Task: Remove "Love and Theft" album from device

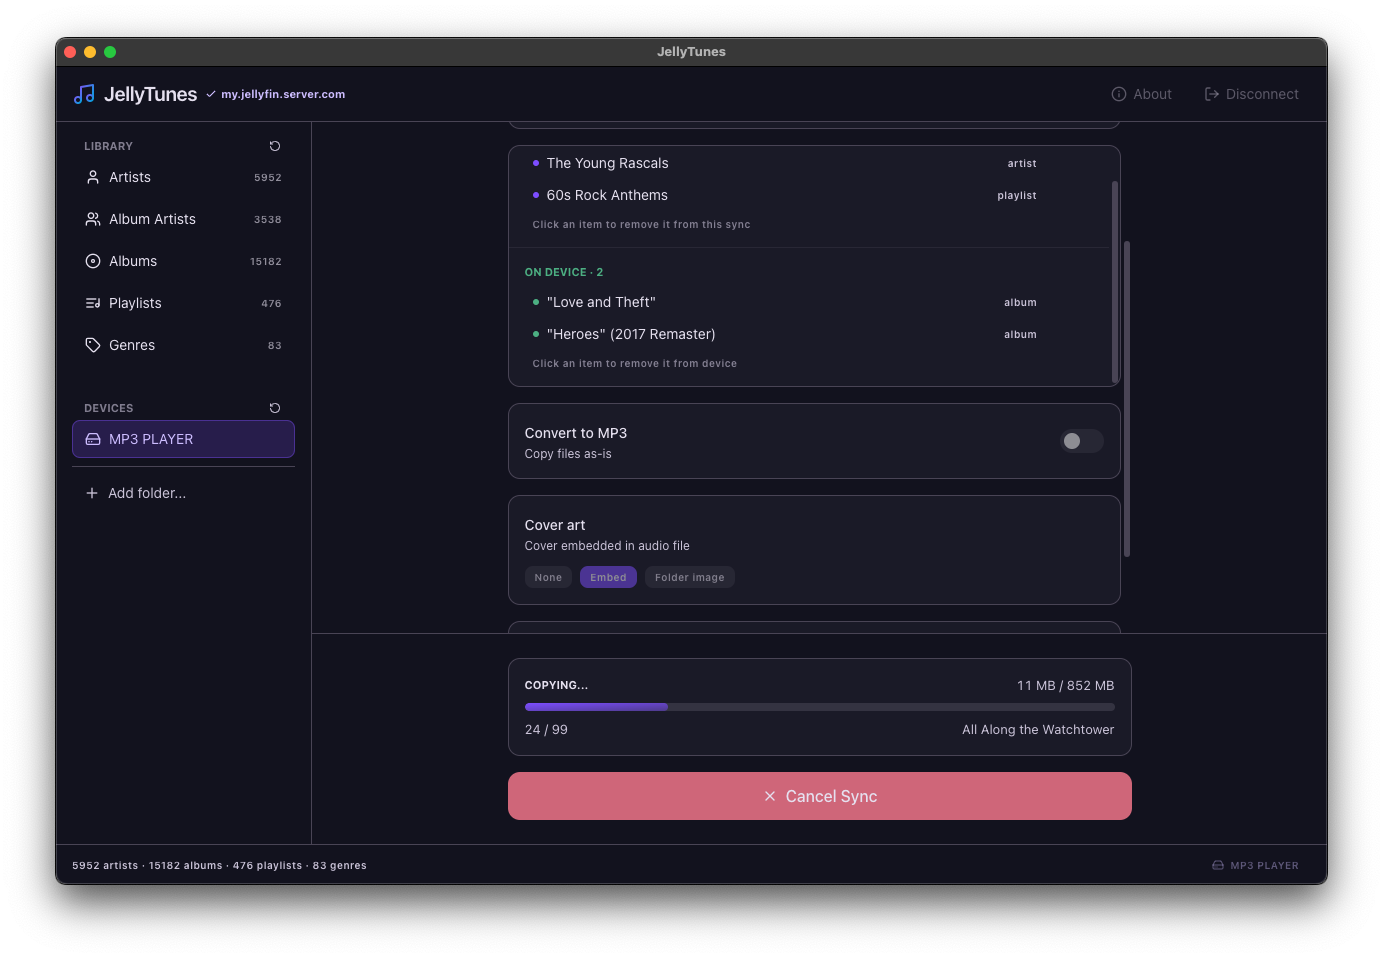Action: point(784,302)
